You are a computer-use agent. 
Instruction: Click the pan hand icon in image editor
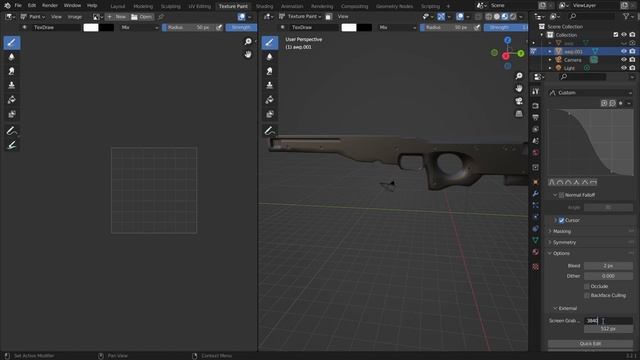tap(248, 54)
